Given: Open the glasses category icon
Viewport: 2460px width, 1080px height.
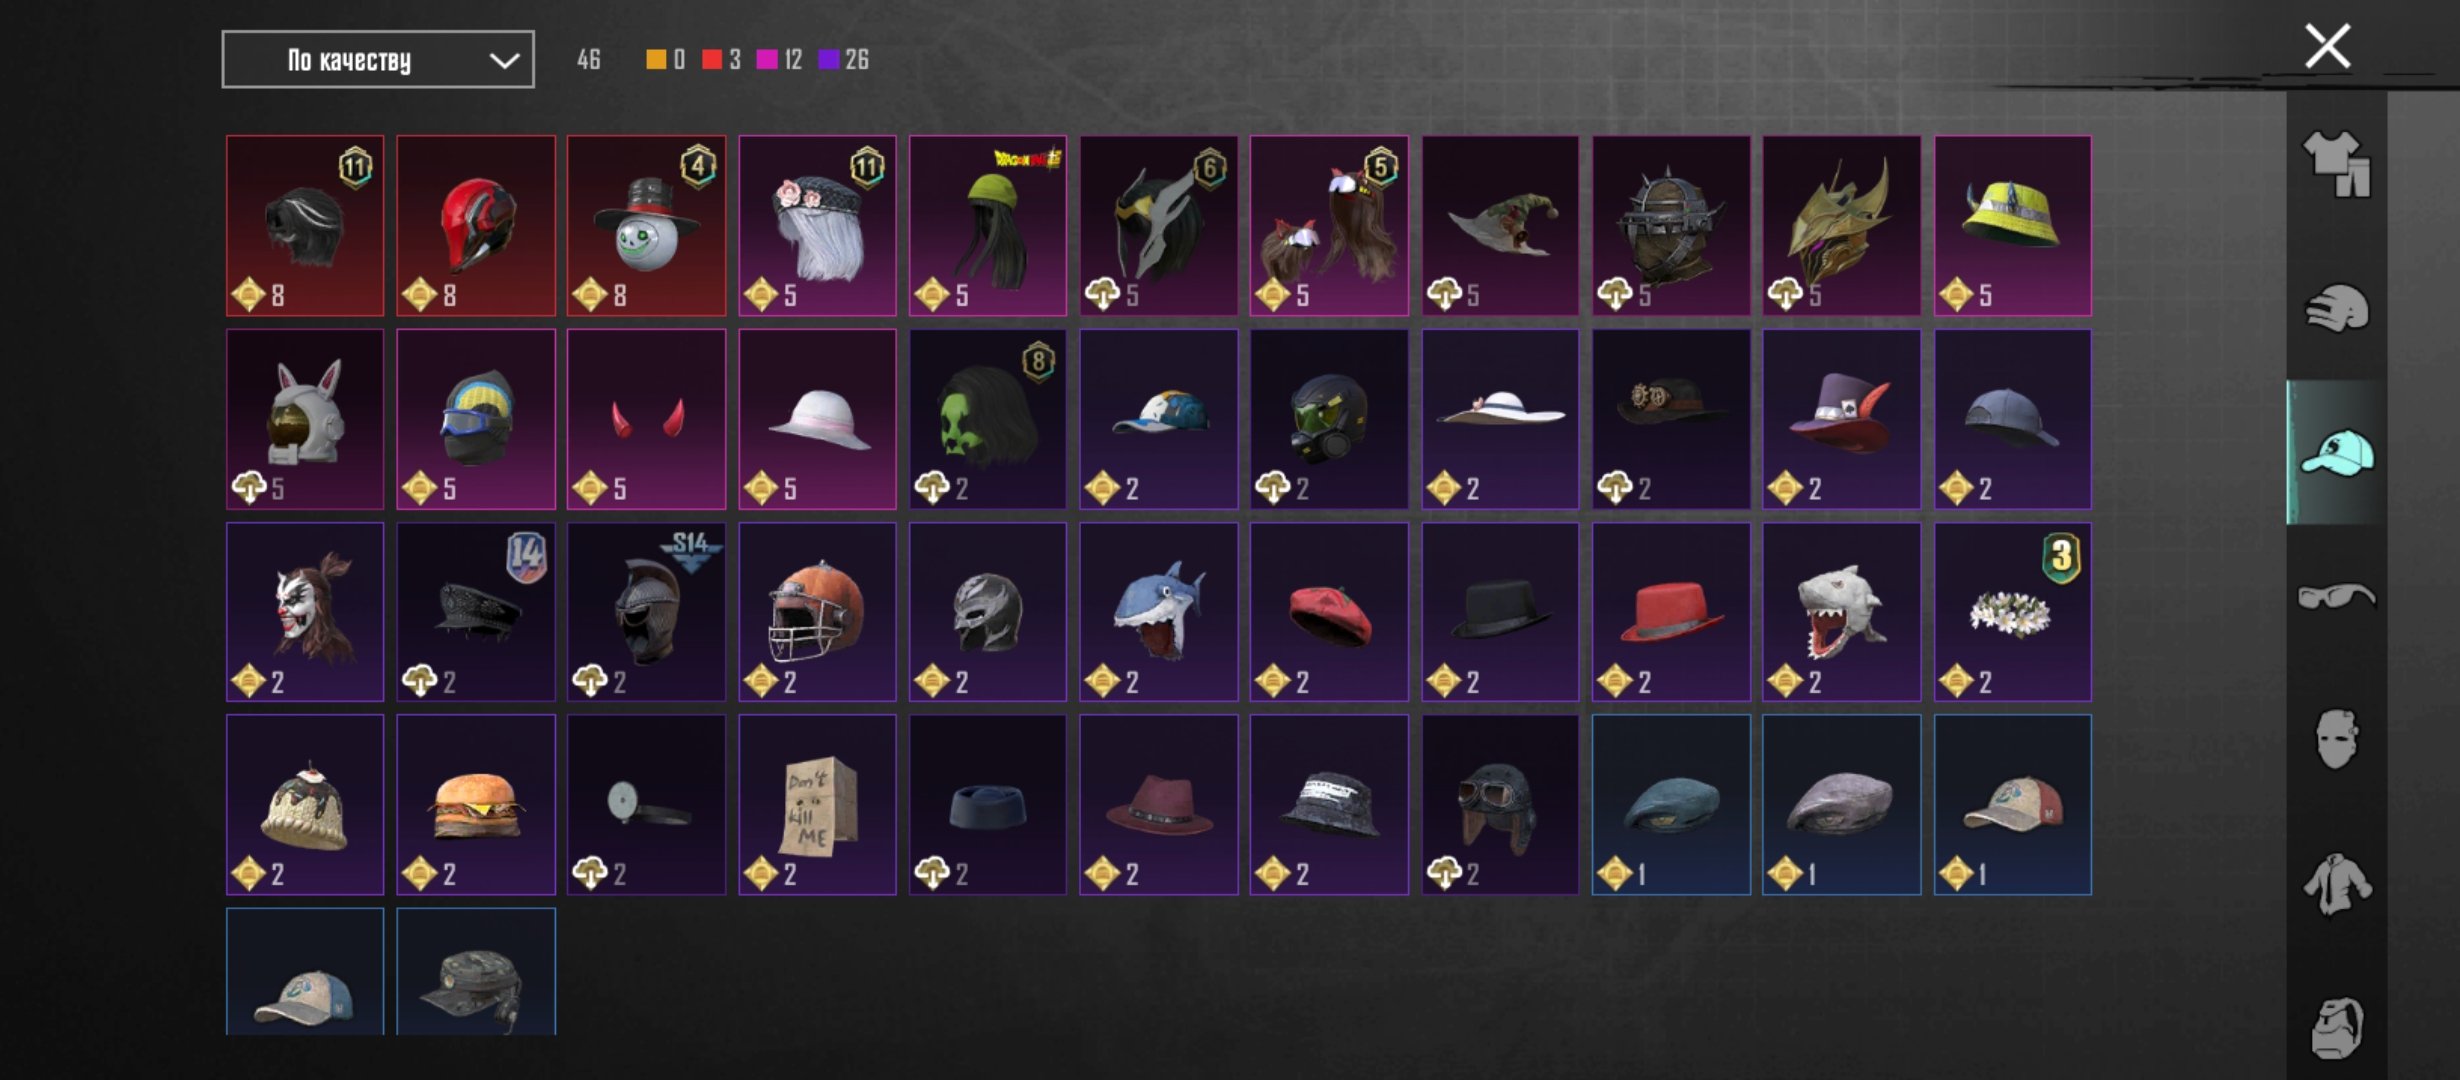Looking at the screenshot, I should click(2336, 597).
